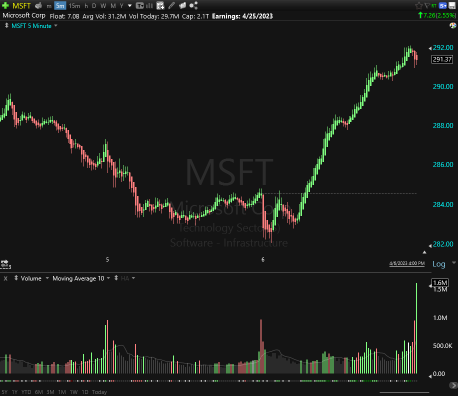
Task: Open the dropdown next to Log
Action: click(x=454, y=263)
